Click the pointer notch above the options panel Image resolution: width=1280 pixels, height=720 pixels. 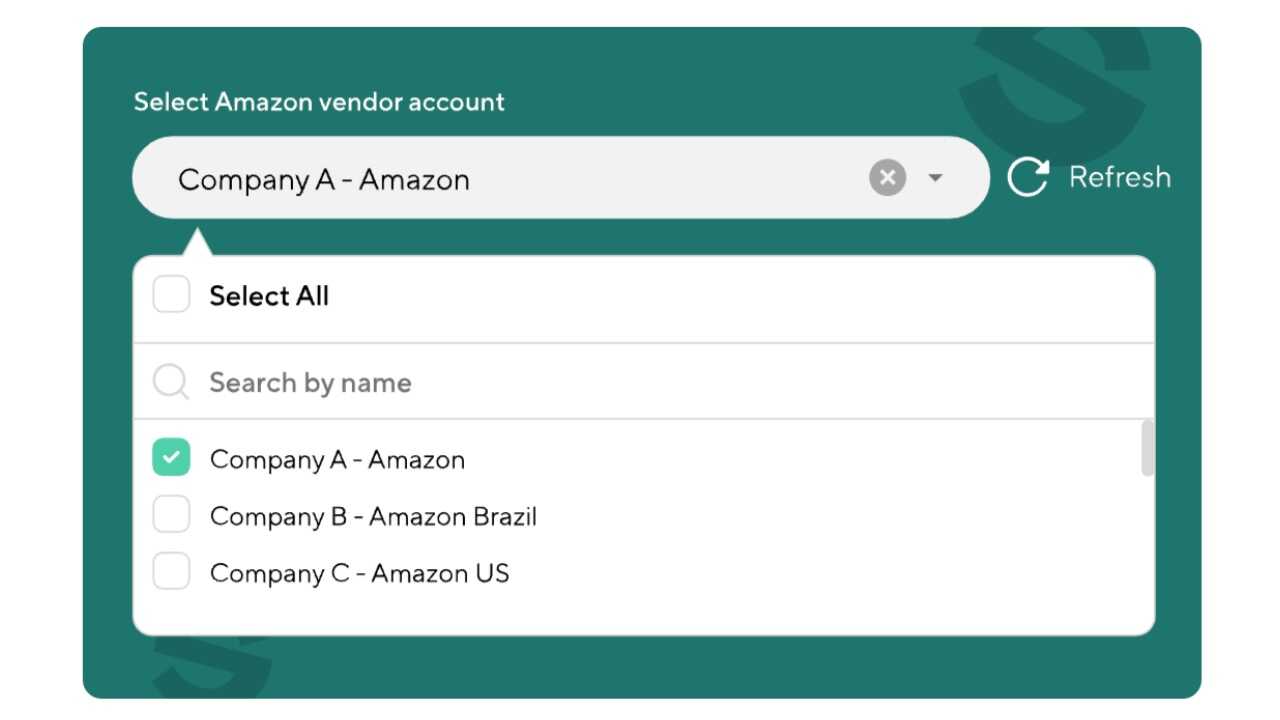pos(197,243)
